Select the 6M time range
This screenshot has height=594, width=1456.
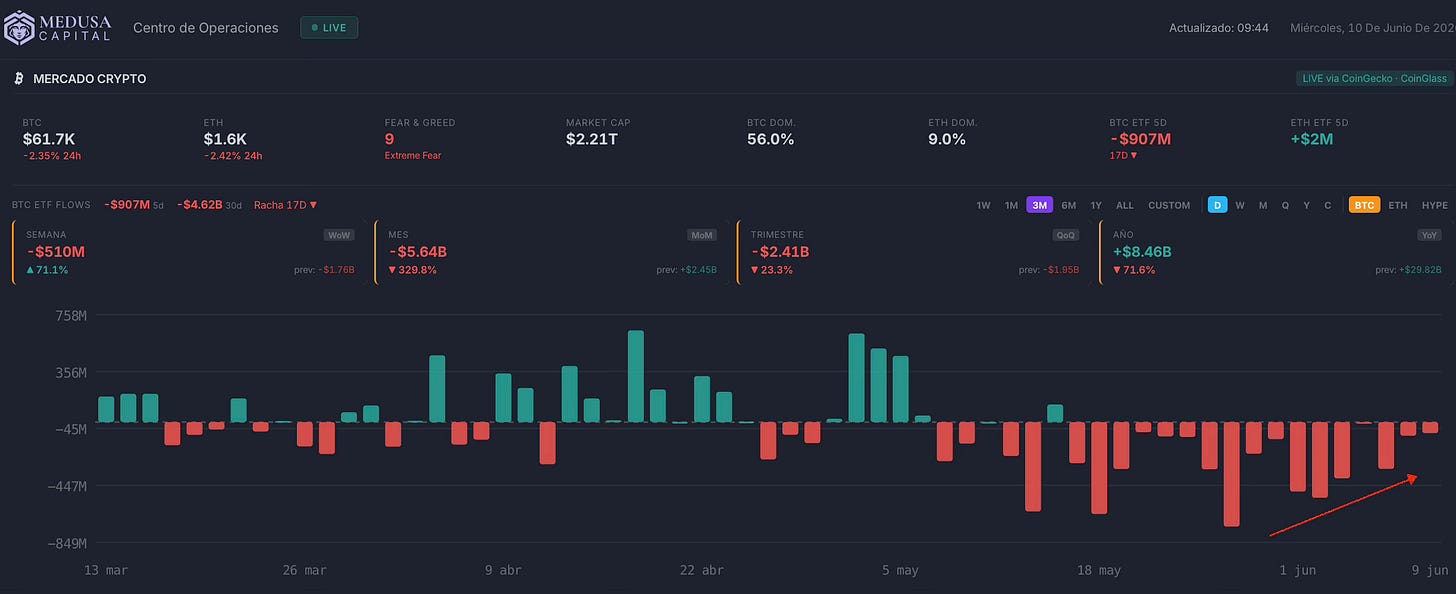1069,205
